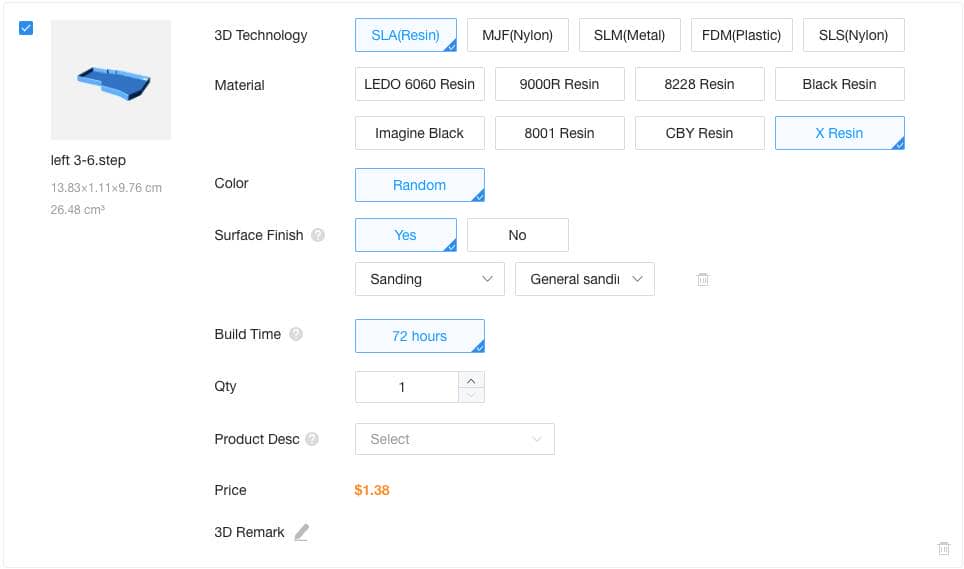964x569 pixels.
Task: Uncheck the left 3-6.step item checkbox
Action: coord(26,28)
